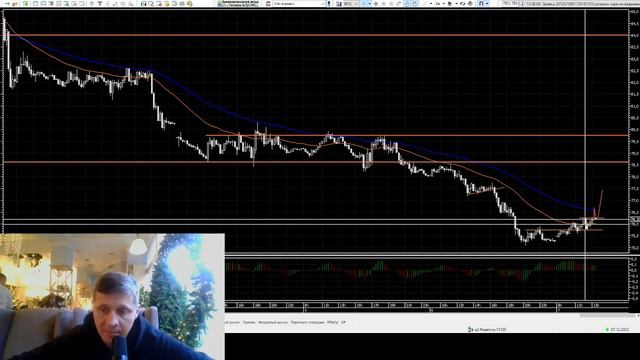The image size is (640, 360).
Task: Click the undo curved-arrow toolbar icon
Action: [463, 4]
